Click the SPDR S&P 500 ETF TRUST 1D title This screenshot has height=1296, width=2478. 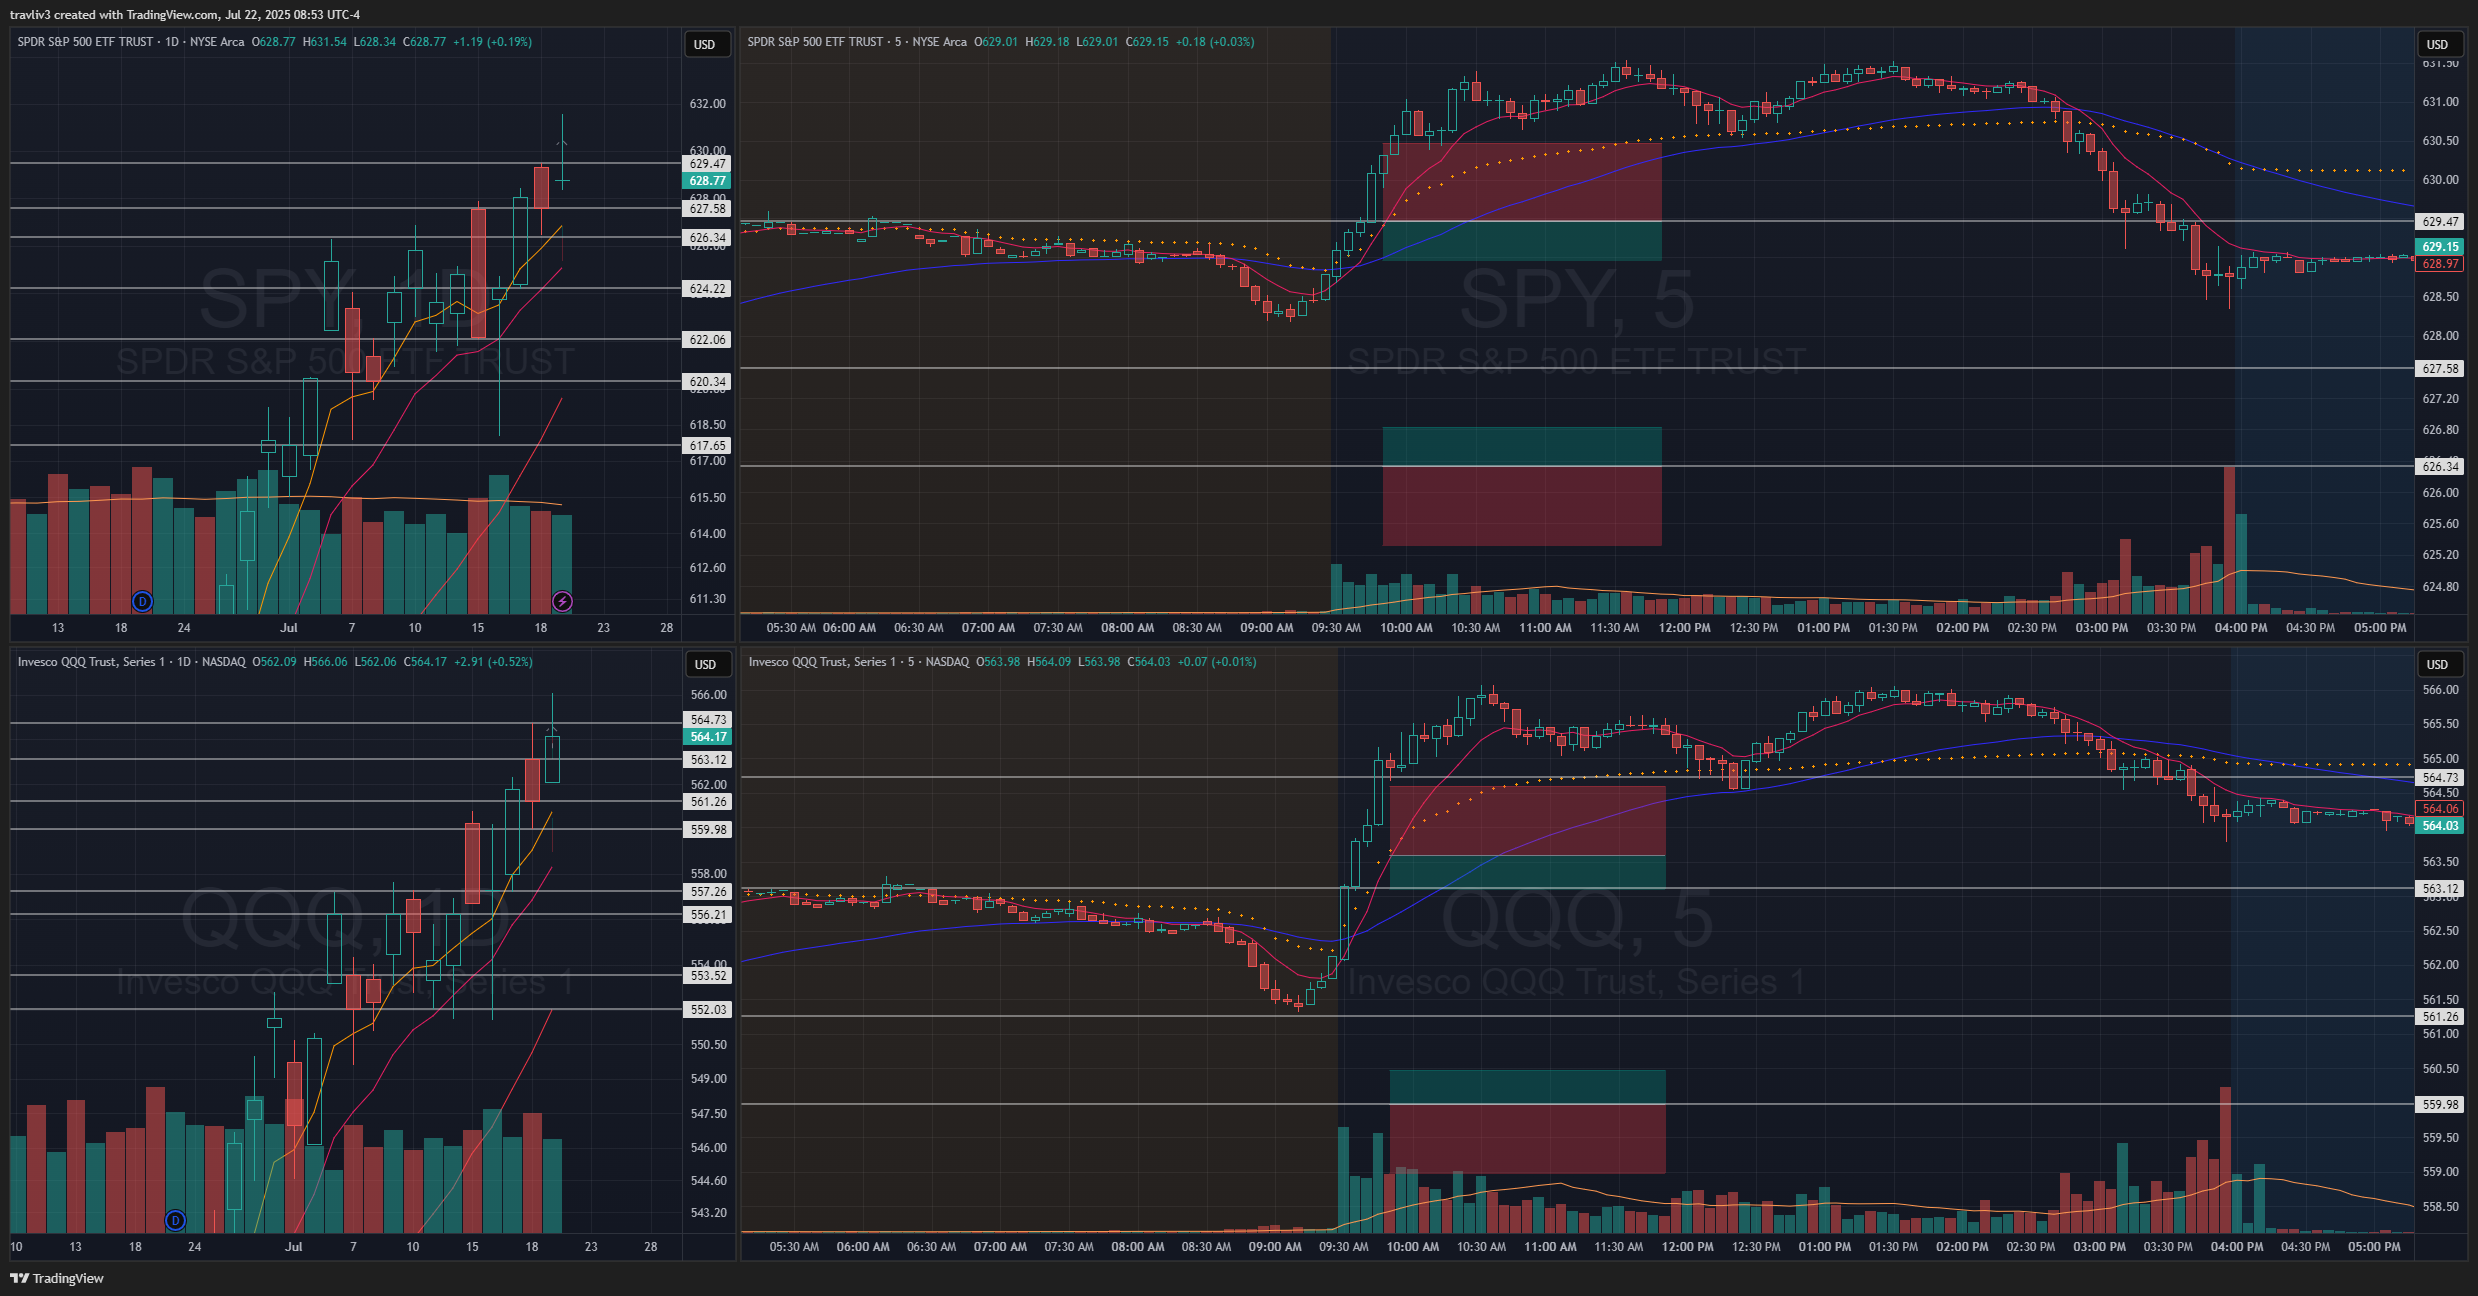point(130,42)
